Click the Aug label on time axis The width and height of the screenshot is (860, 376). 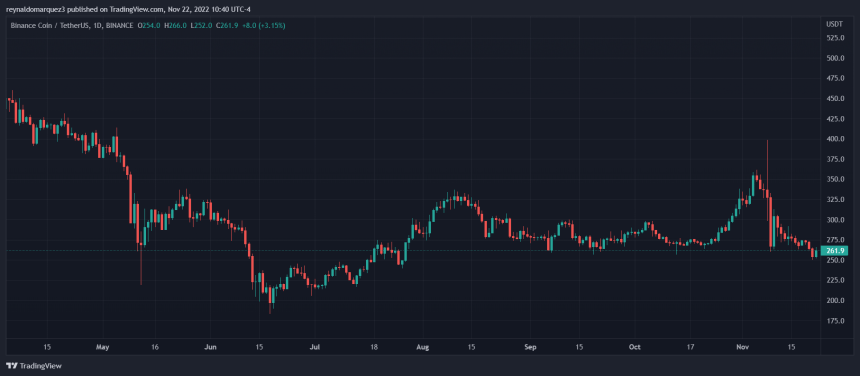(x=423, y=347)
